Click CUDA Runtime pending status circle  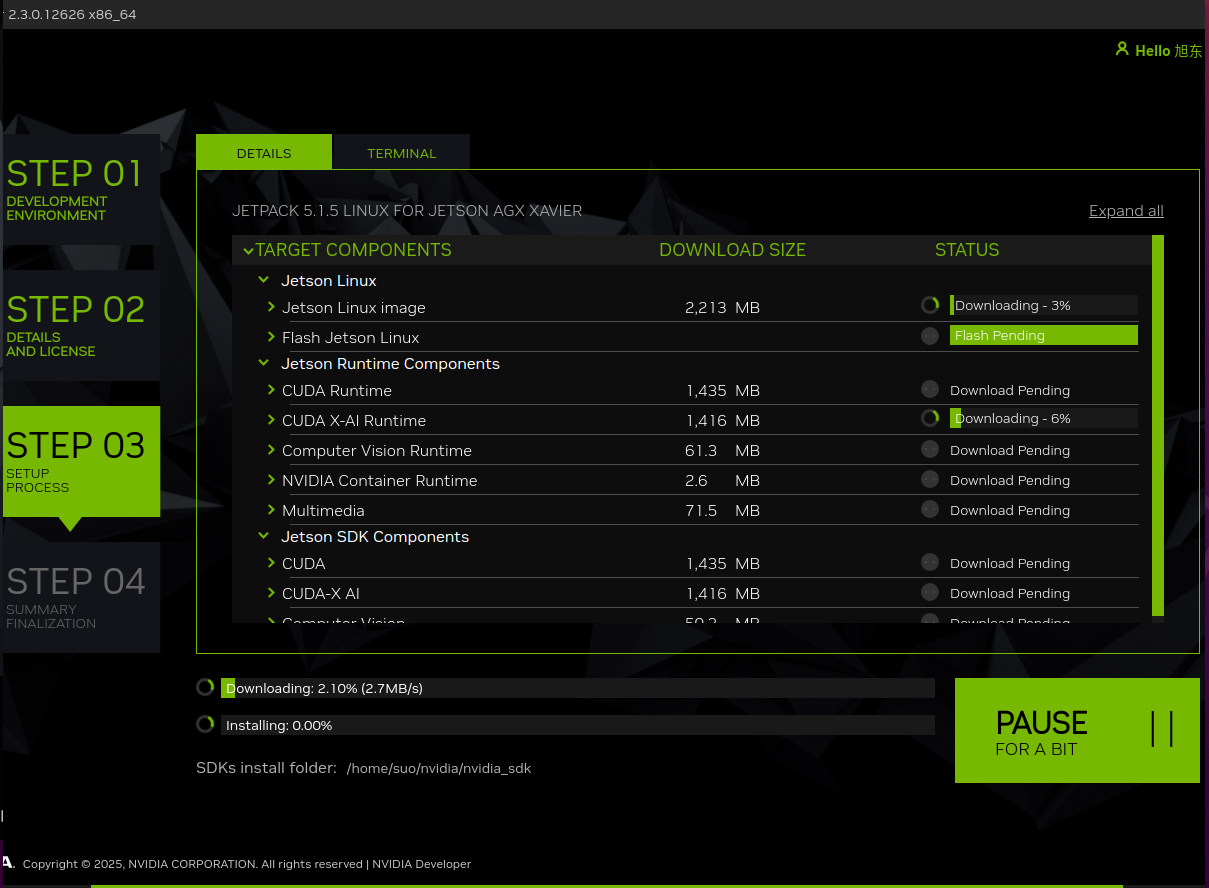click(930, 389)
